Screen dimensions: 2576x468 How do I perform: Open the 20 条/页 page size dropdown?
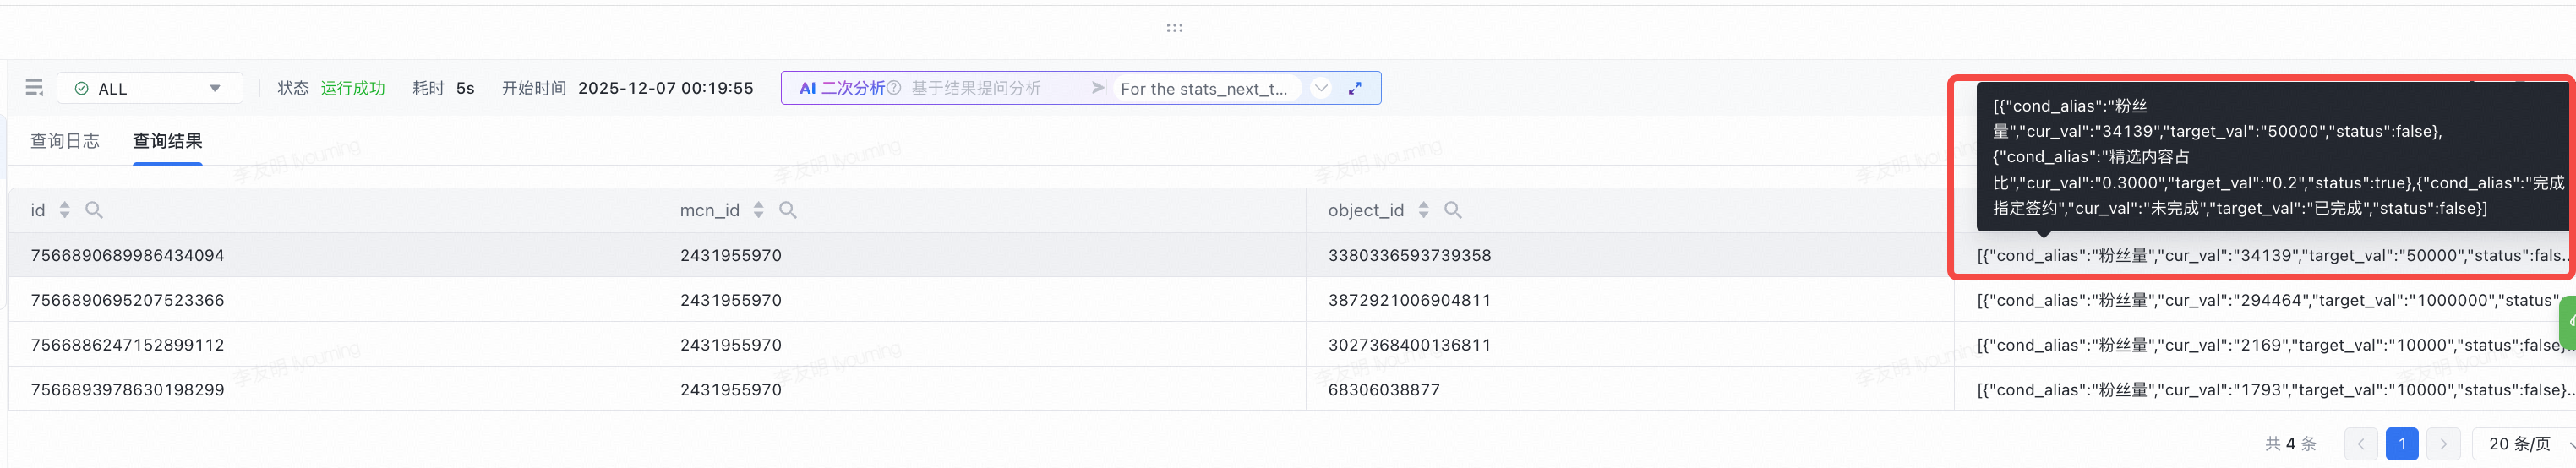2523,444
